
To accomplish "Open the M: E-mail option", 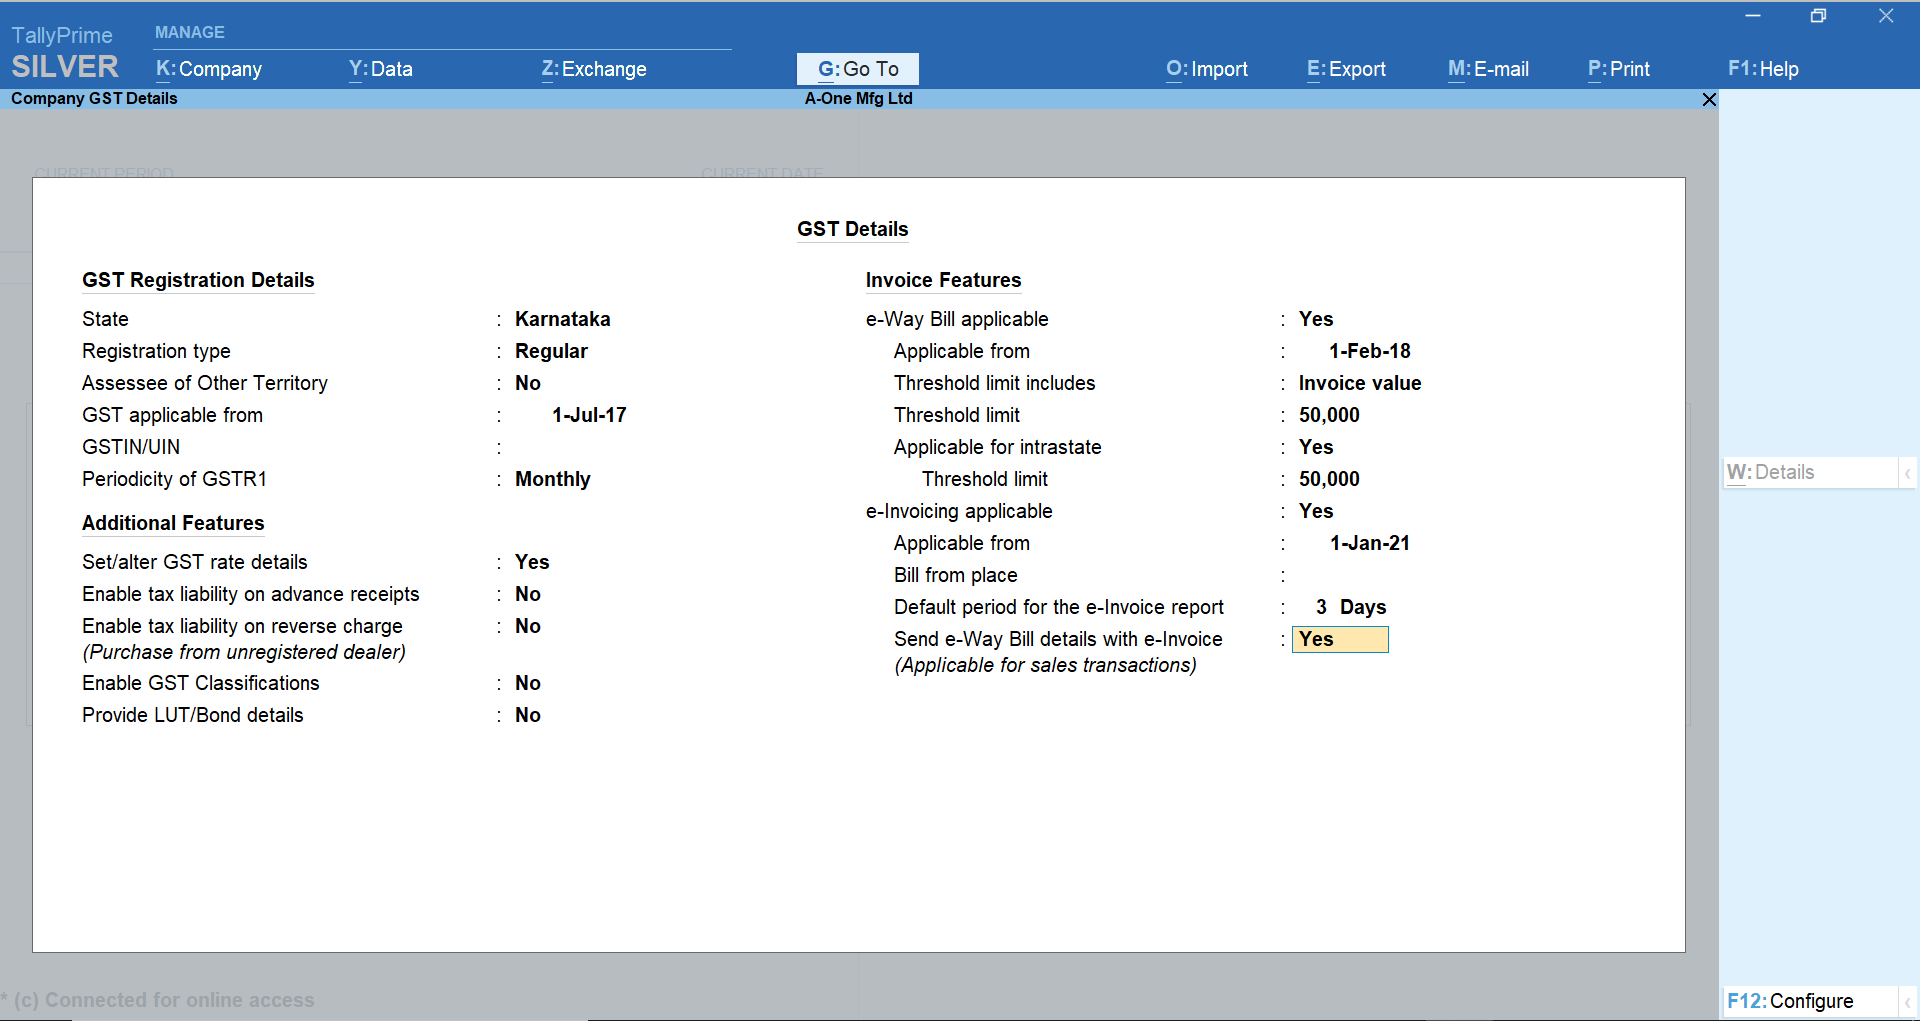I will pyautogui.click(x=1488, y=68).
